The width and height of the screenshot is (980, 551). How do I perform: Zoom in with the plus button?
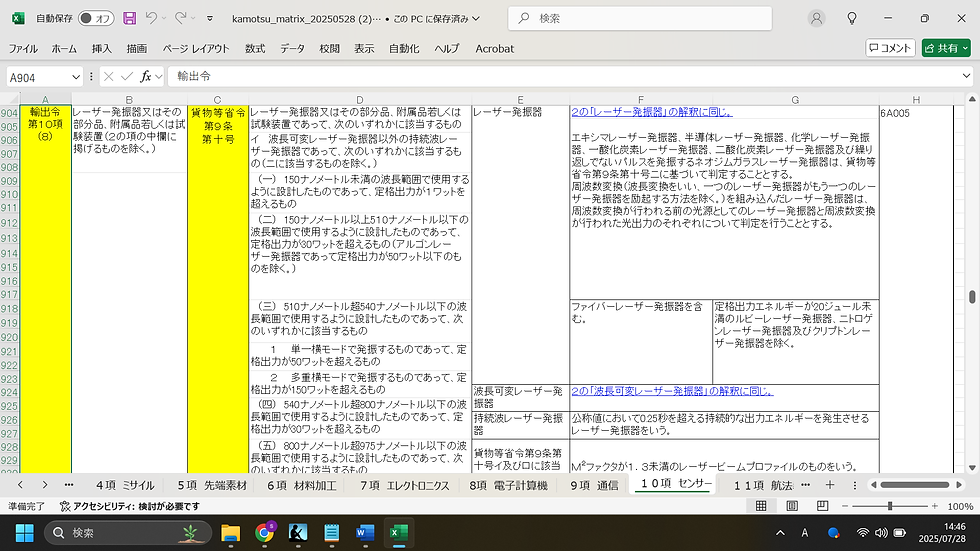click(x=934, y=506)
